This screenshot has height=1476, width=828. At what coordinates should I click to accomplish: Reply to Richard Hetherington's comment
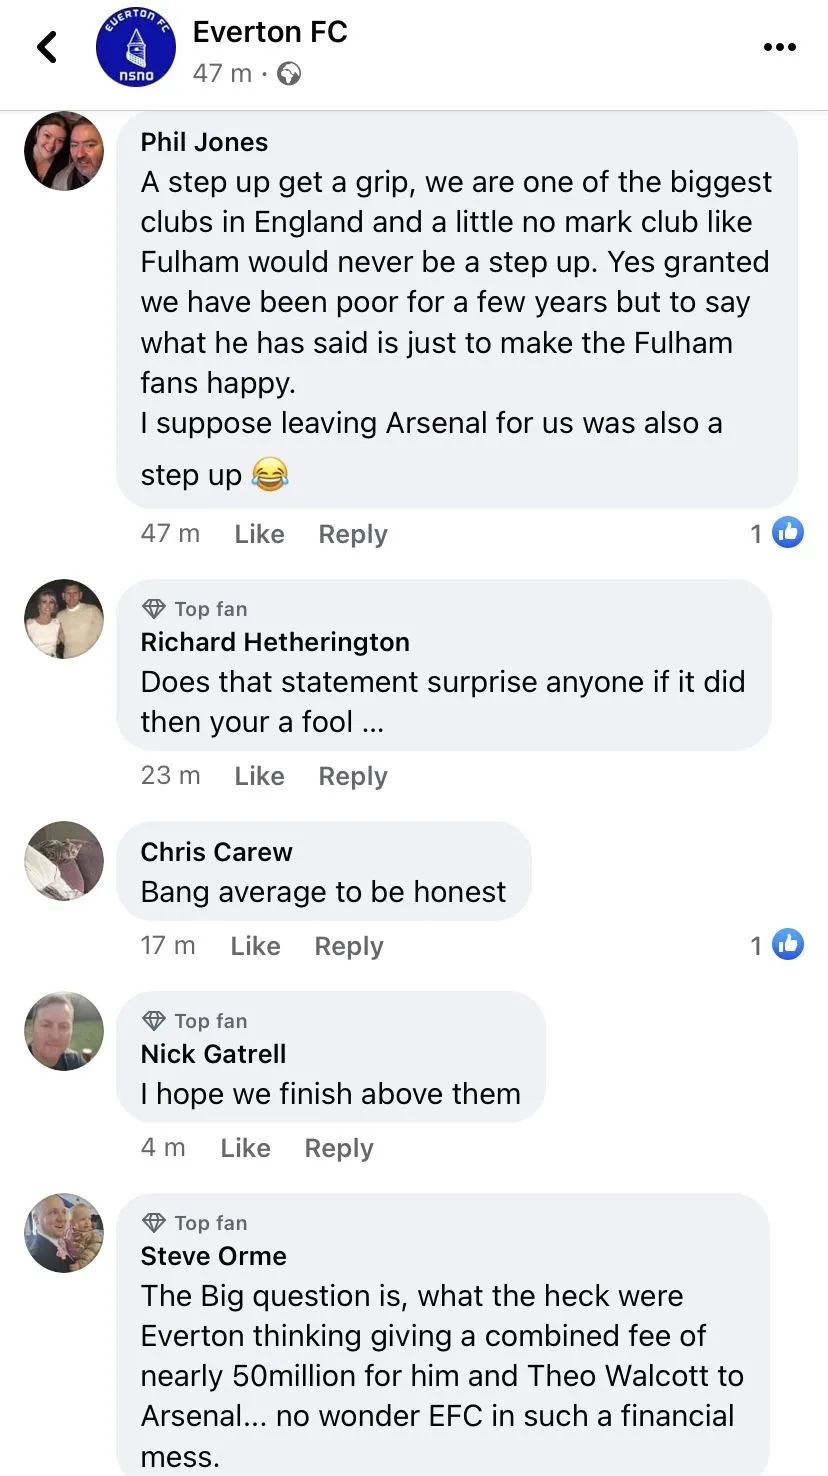click(x=352, y=776)
